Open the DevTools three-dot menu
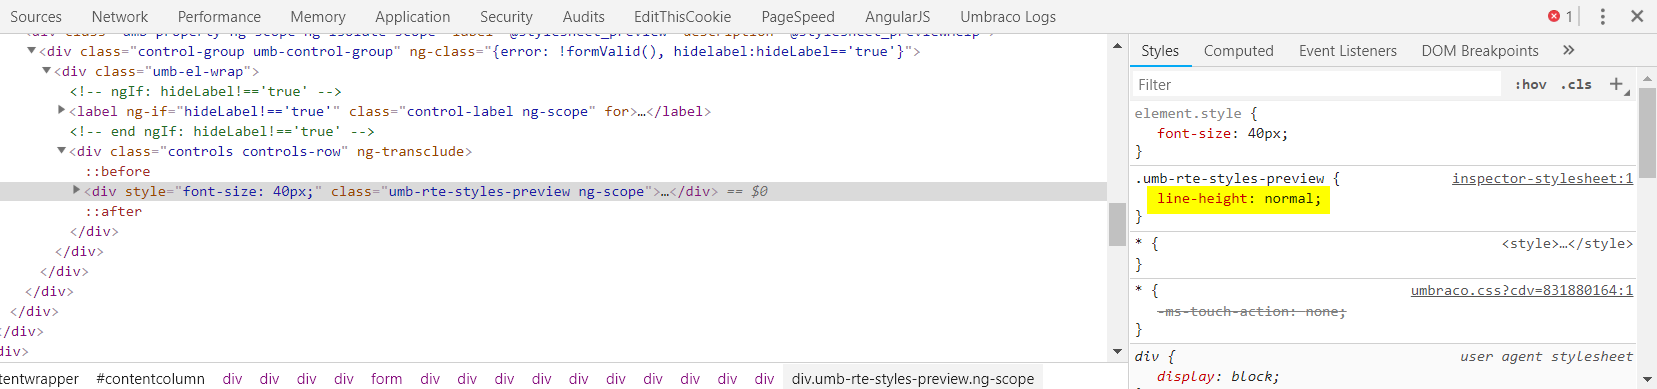Image resolution: width=1657 pixels, height=389 pixels. pos(1603,16)
